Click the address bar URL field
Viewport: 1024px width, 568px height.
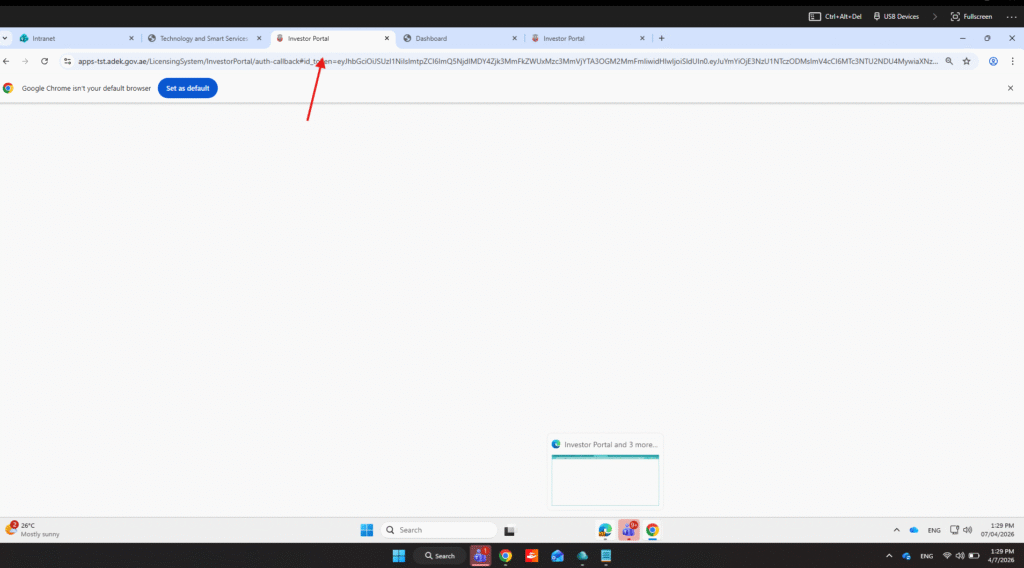tap(500, 61)
